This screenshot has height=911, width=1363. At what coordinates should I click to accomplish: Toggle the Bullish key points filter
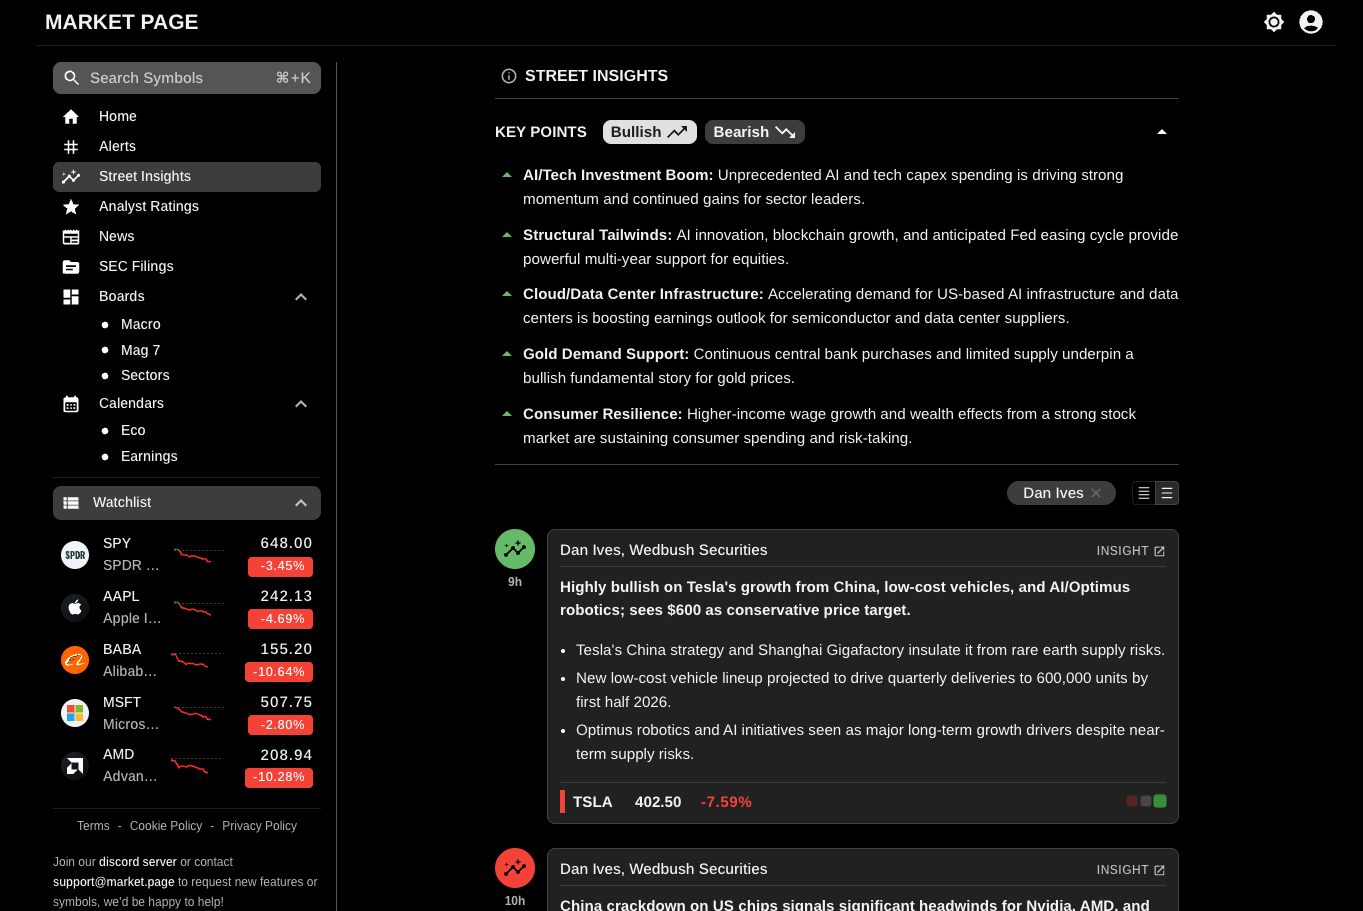[x=649, y=132]
